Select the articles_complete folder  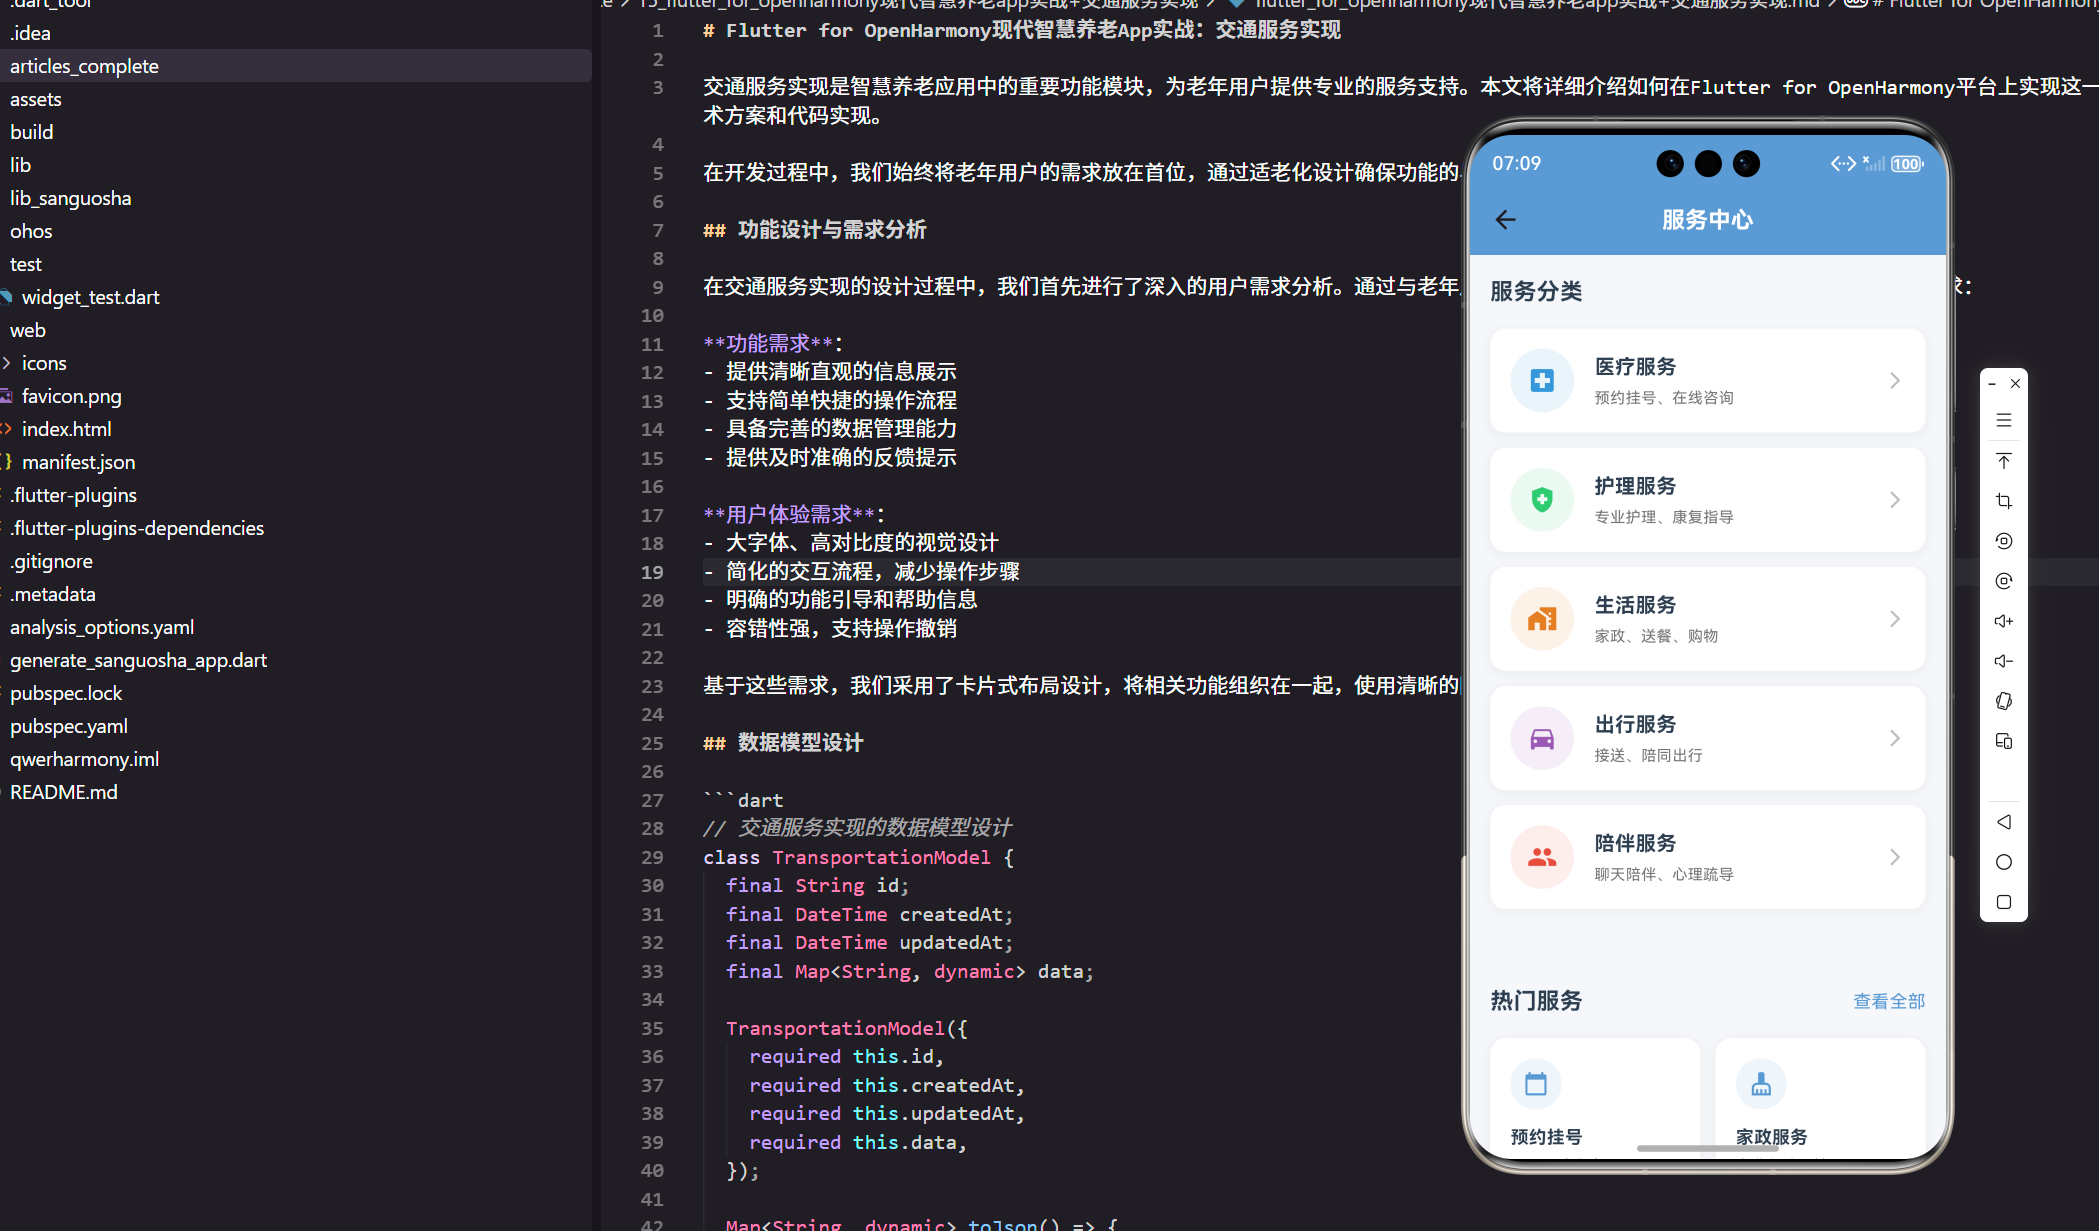click(x=296, y=66)
